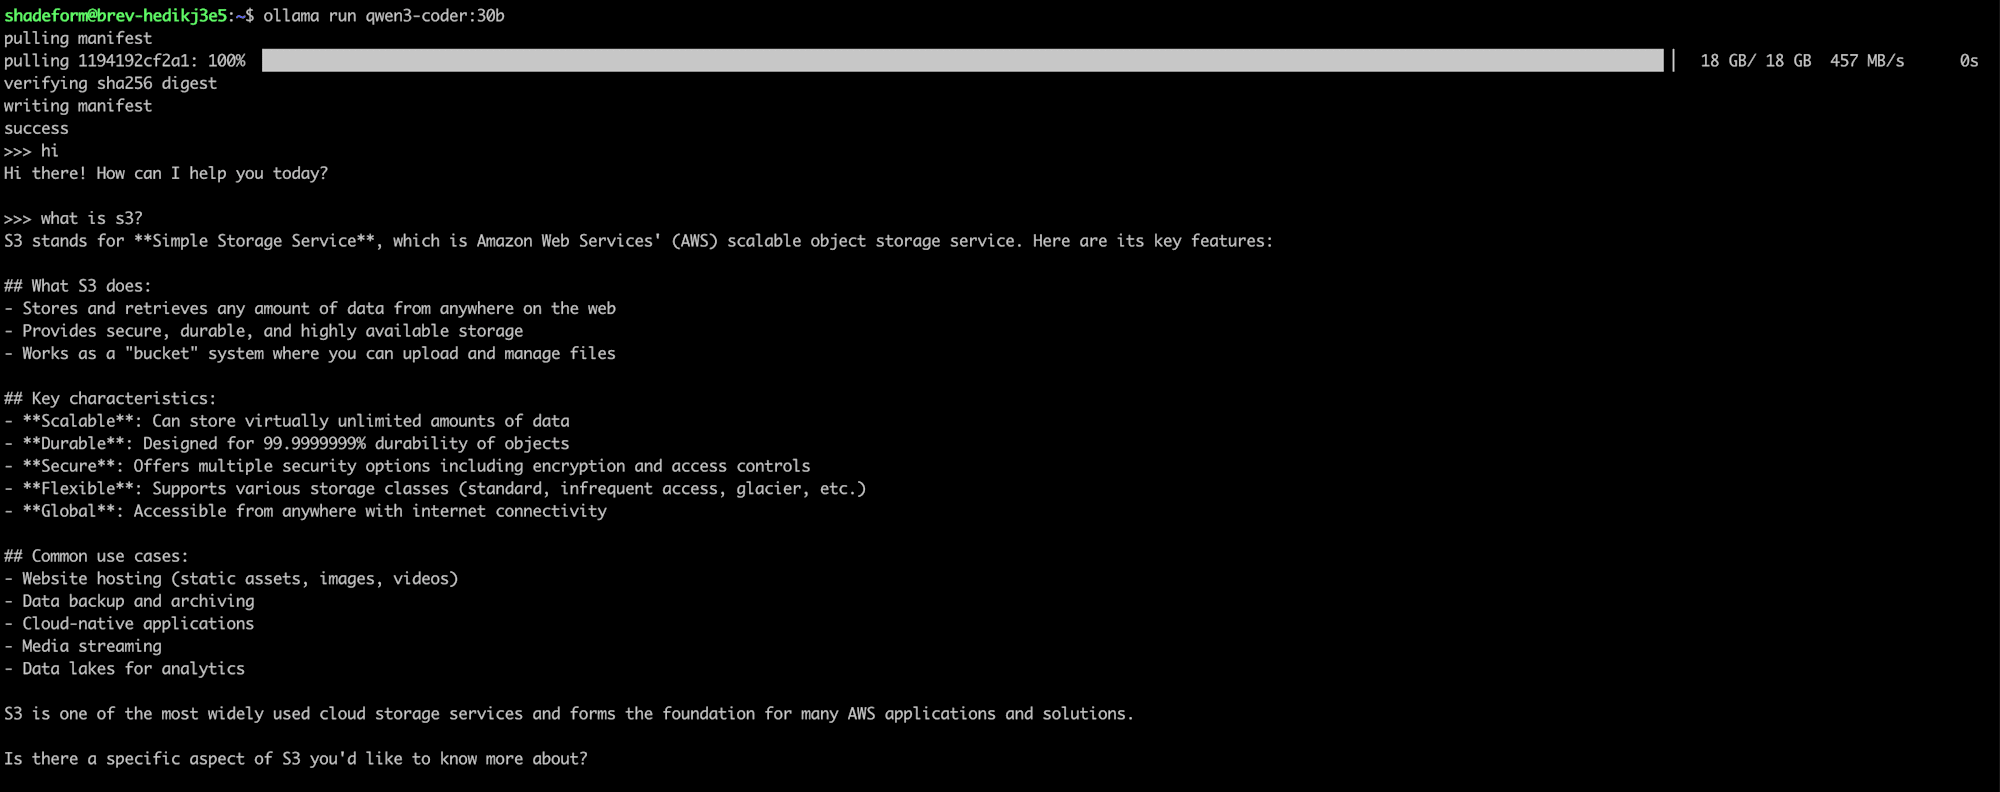Viewport: 2000px width, 792px height.
Task: Click the 'Simple Storage Service' text
Action: 254,241
